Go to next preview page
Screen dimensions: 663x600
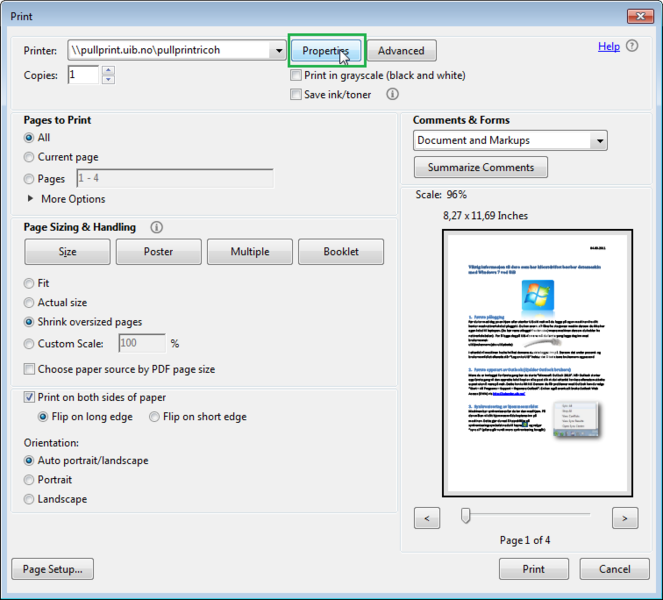(625, 518)
